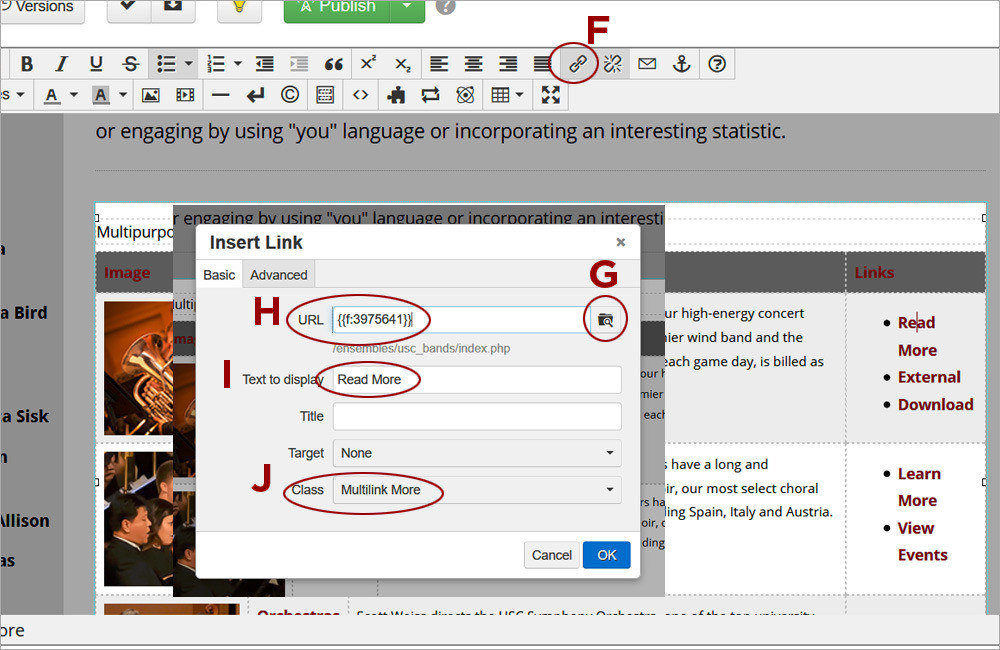Apply the background highlight color 'A' button

click(x=101, y=95)
